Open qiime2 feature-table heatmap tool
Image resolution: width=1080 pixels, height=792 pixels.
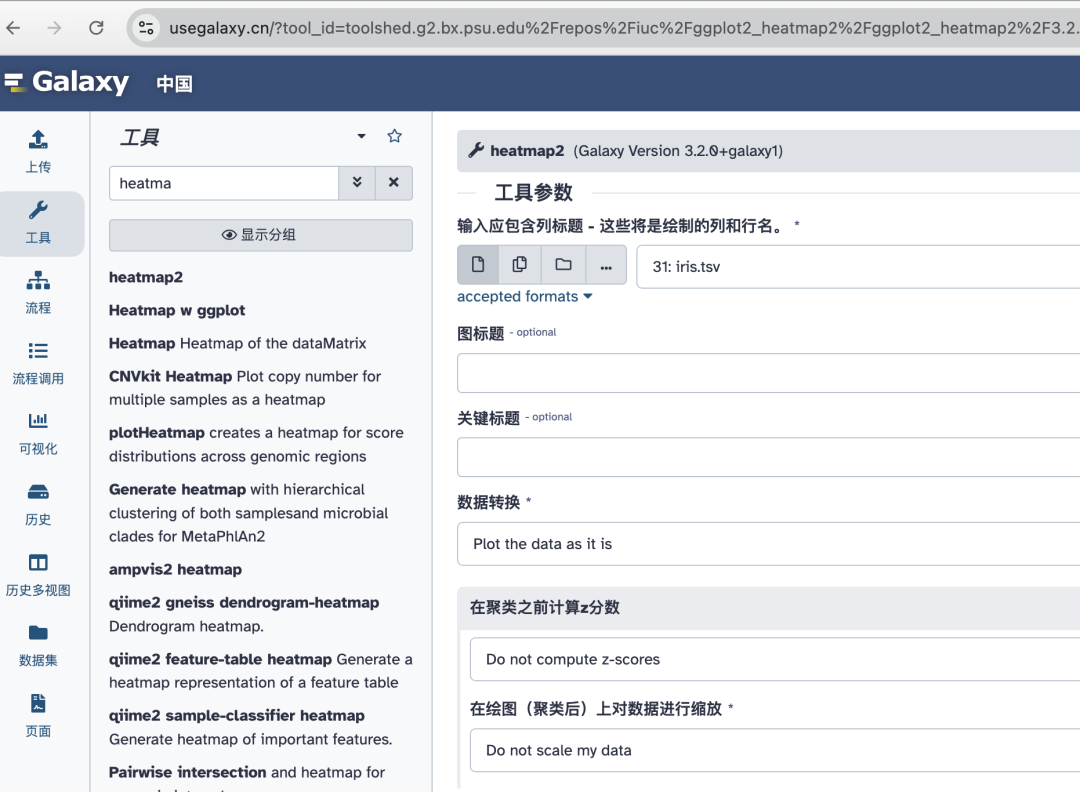(x=260, y=671)
